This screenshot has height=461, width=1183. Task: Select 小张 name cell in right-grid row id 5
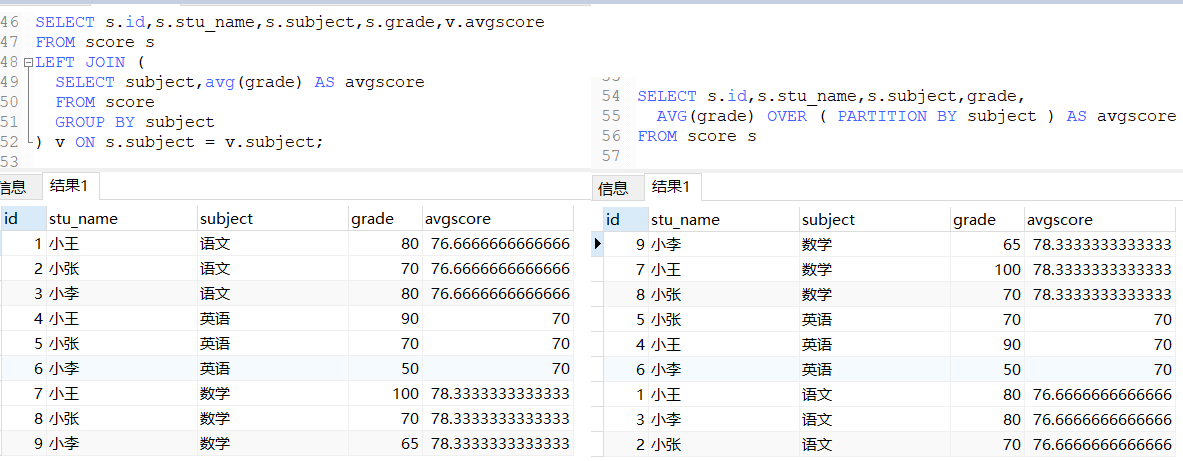click(724, 319)
